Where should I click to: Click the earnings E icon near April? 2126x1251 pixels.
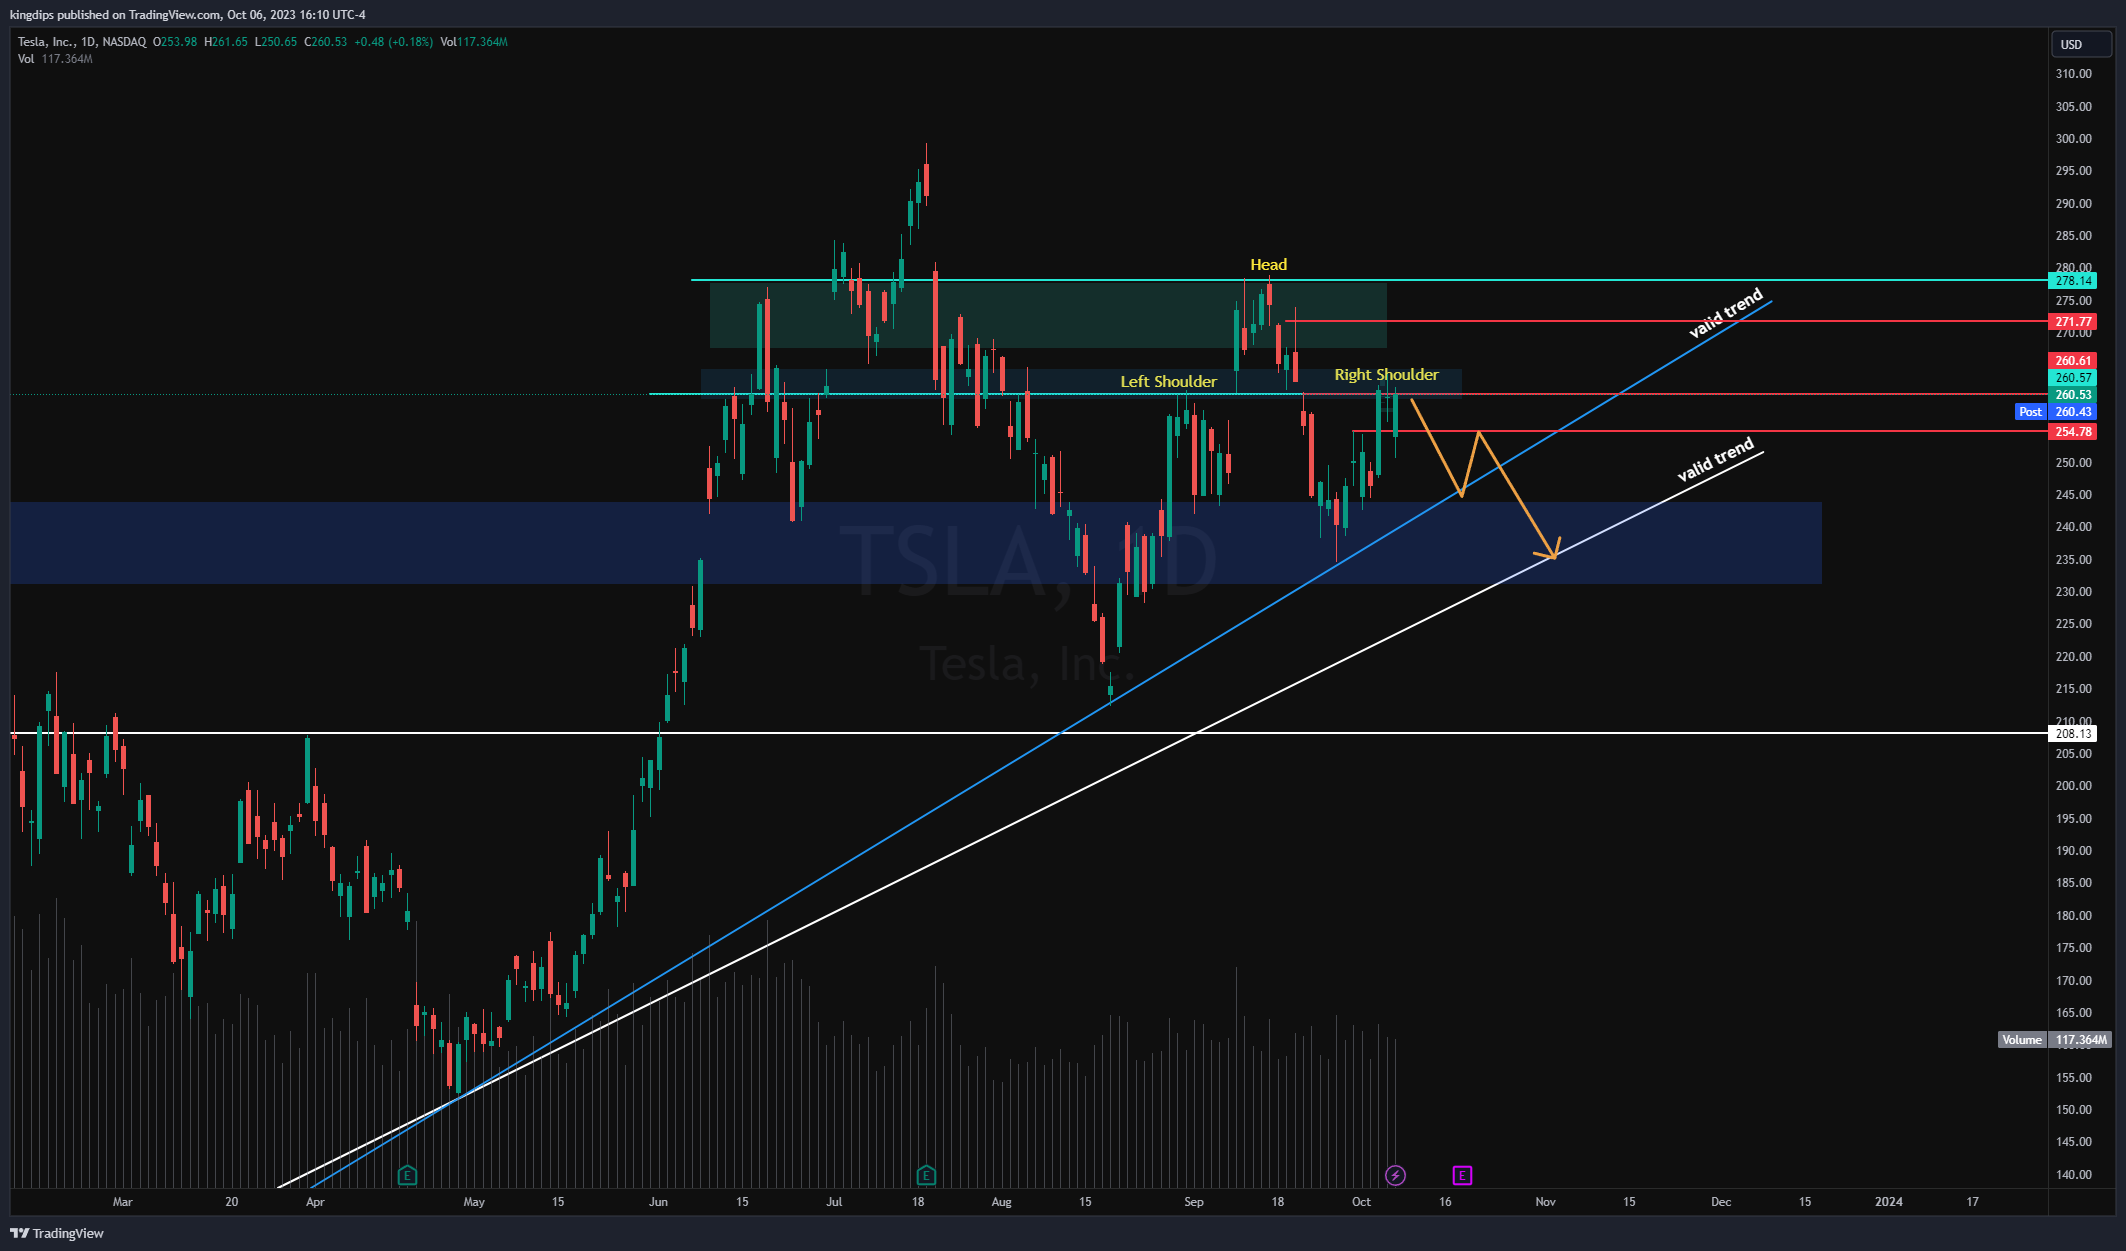(407, 1175)
